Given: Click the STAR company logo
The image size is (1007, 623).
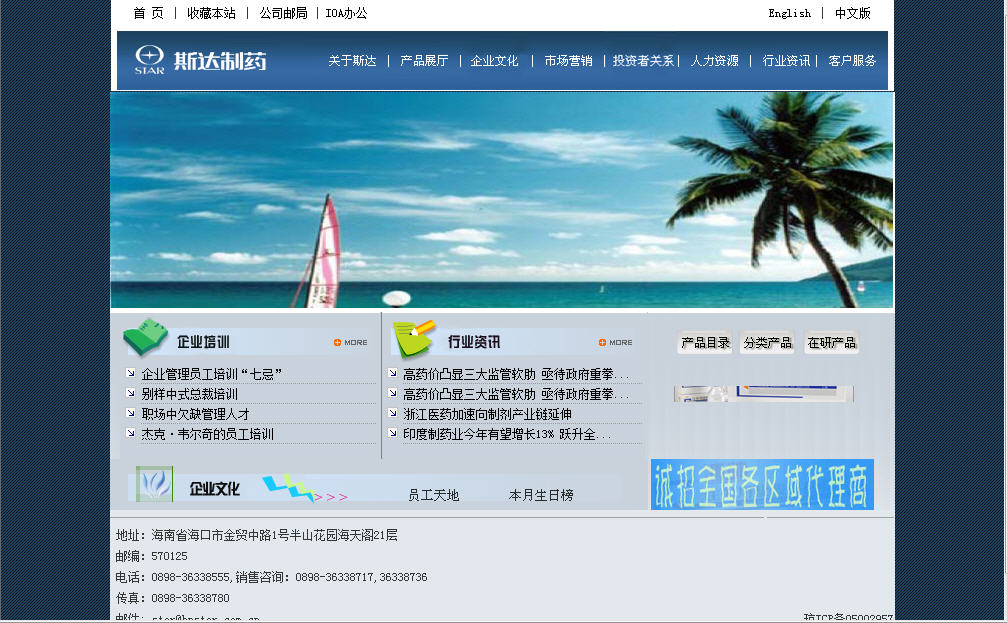Looking at the screenshot, I should tap(150, 60).
